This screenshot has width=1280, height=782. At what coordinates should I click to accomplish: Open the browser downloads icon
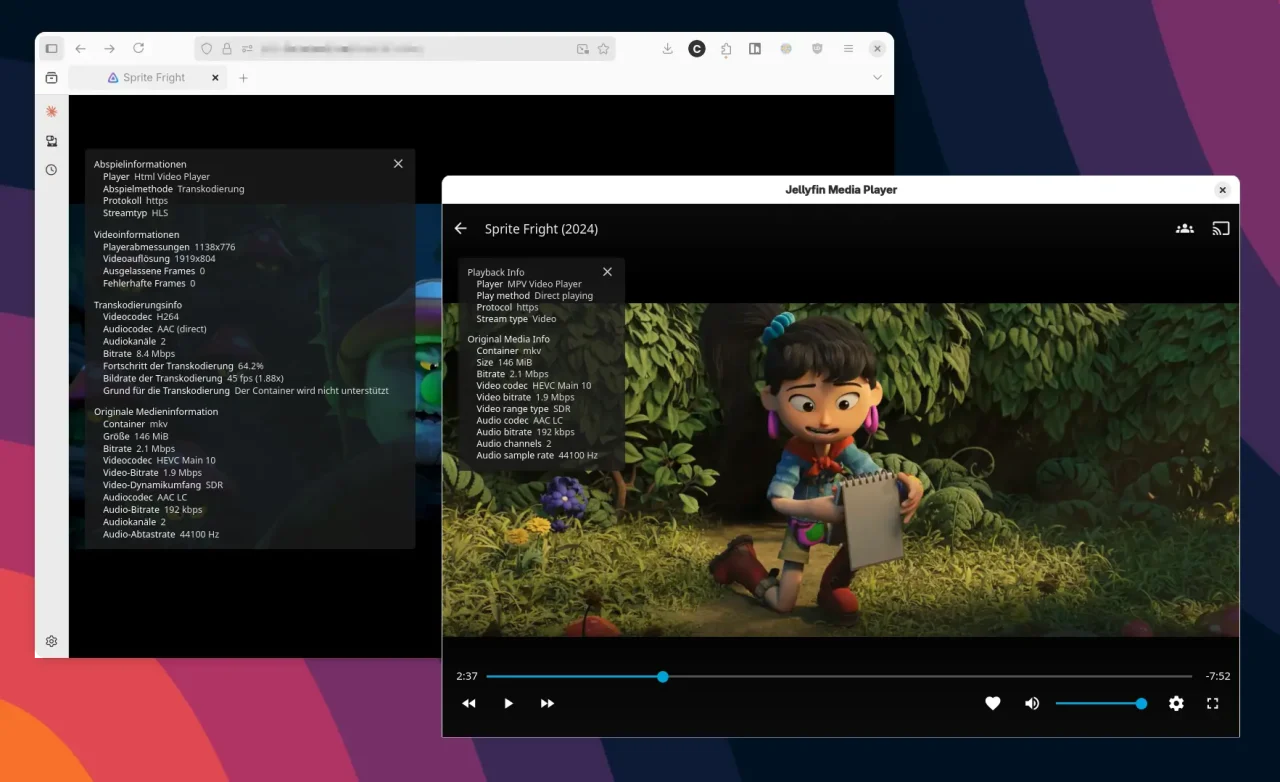[667, 48]
